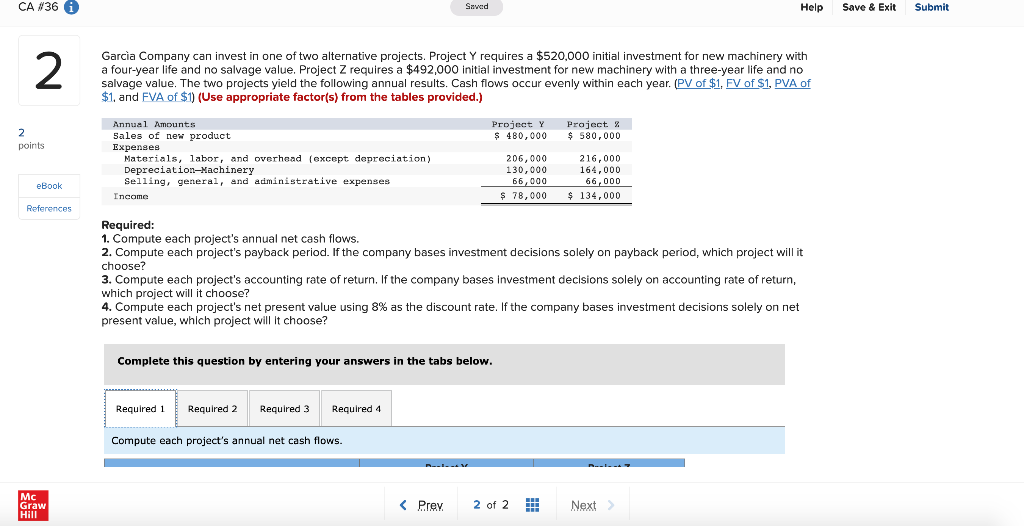Click Save & Exit
Screen dimensions: 1024x526
click(869, 7)
